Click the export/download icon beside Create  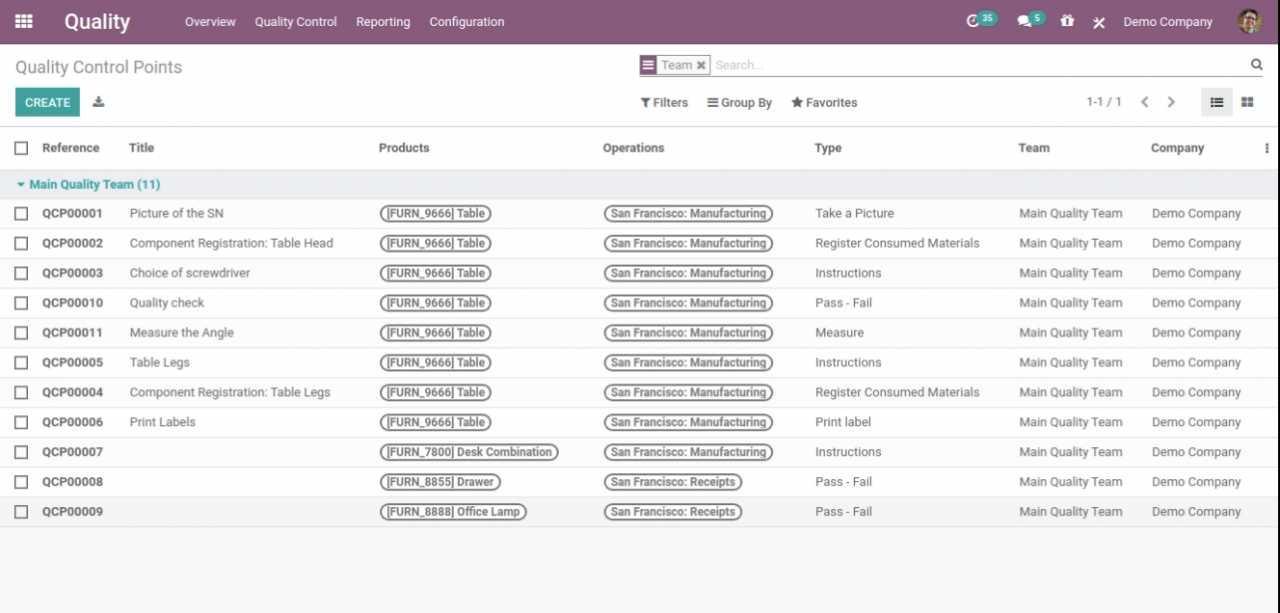coord(98,101)
